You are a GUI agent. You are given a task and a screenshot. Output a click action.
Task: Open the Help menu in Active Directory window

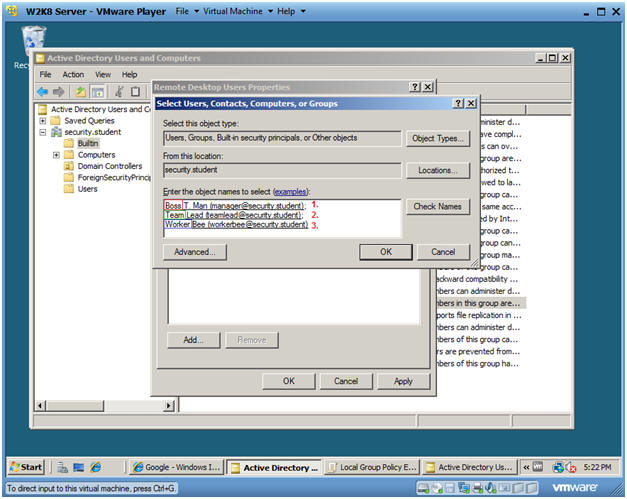[x=130, y=74]
